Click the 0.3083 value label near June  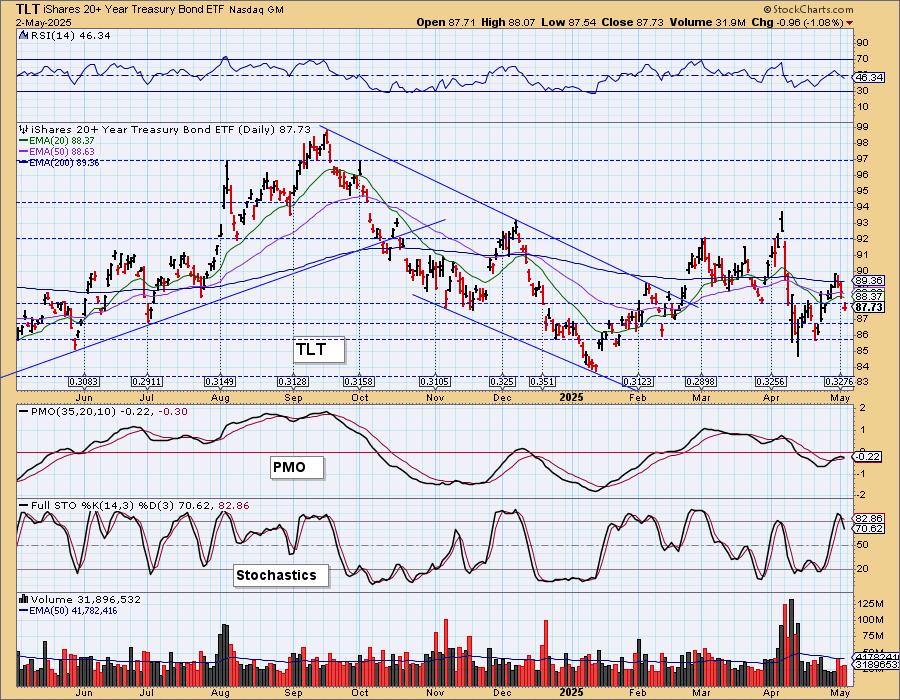(x=84, y=382)
